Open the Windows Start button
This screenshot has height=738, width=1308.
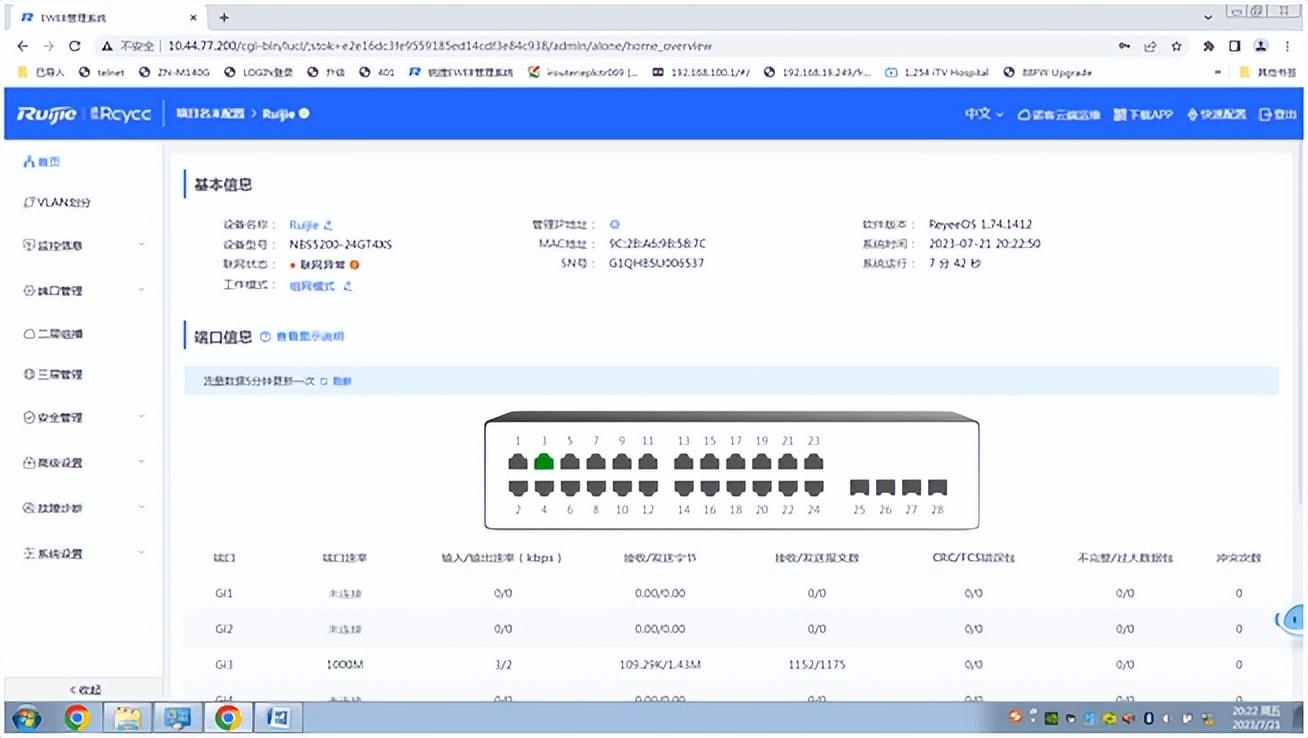pyautogui.click(x=27, y=718)
